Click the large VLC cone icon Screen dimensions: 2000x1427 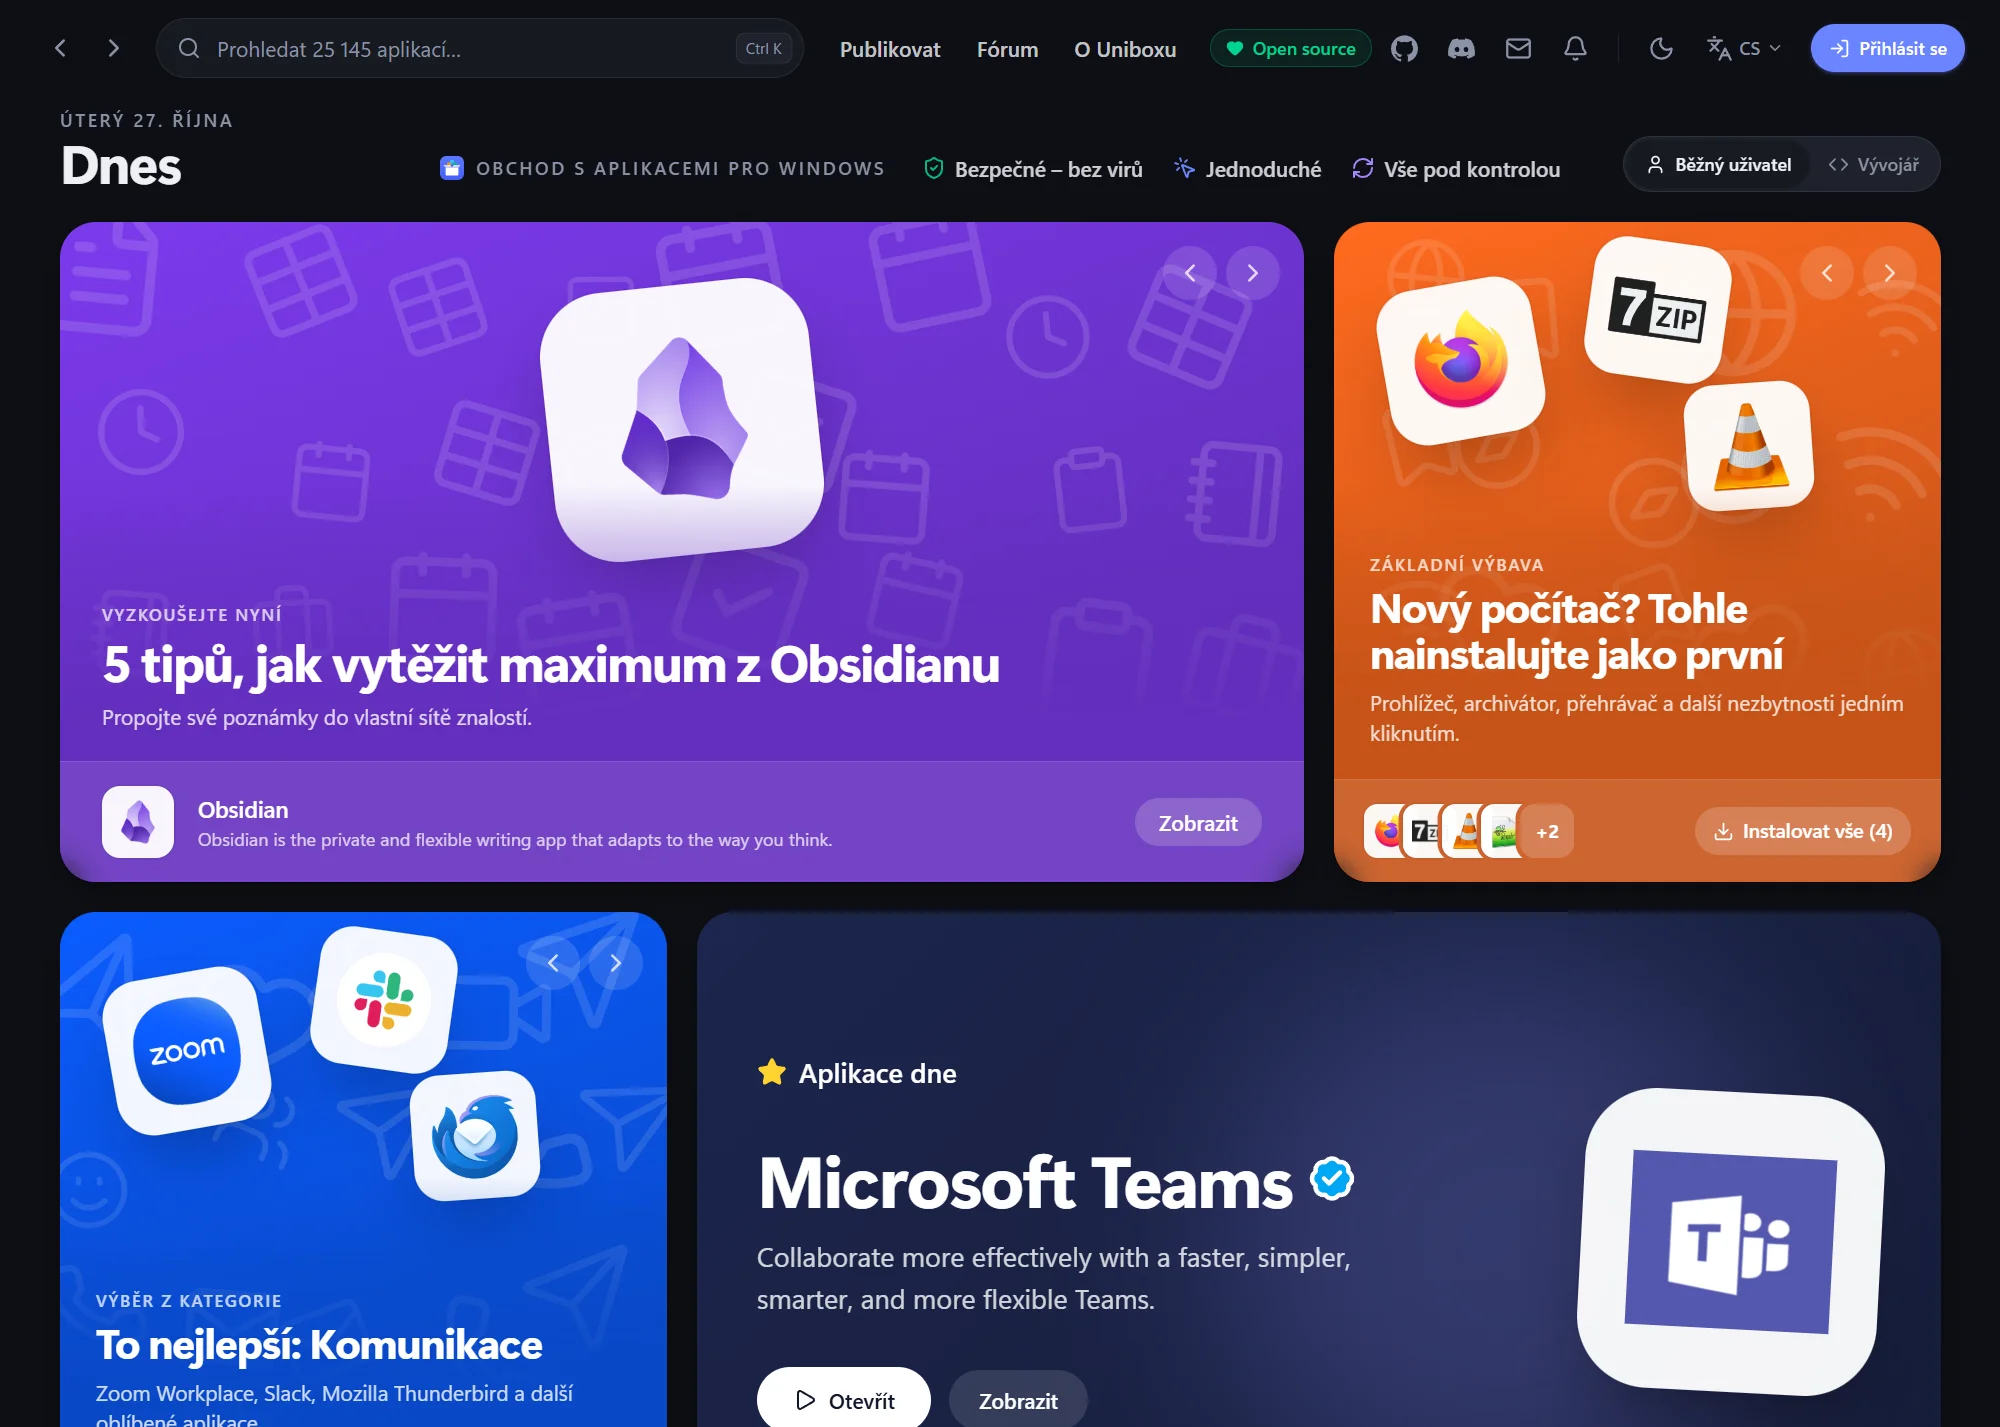tap(1749, 446)
